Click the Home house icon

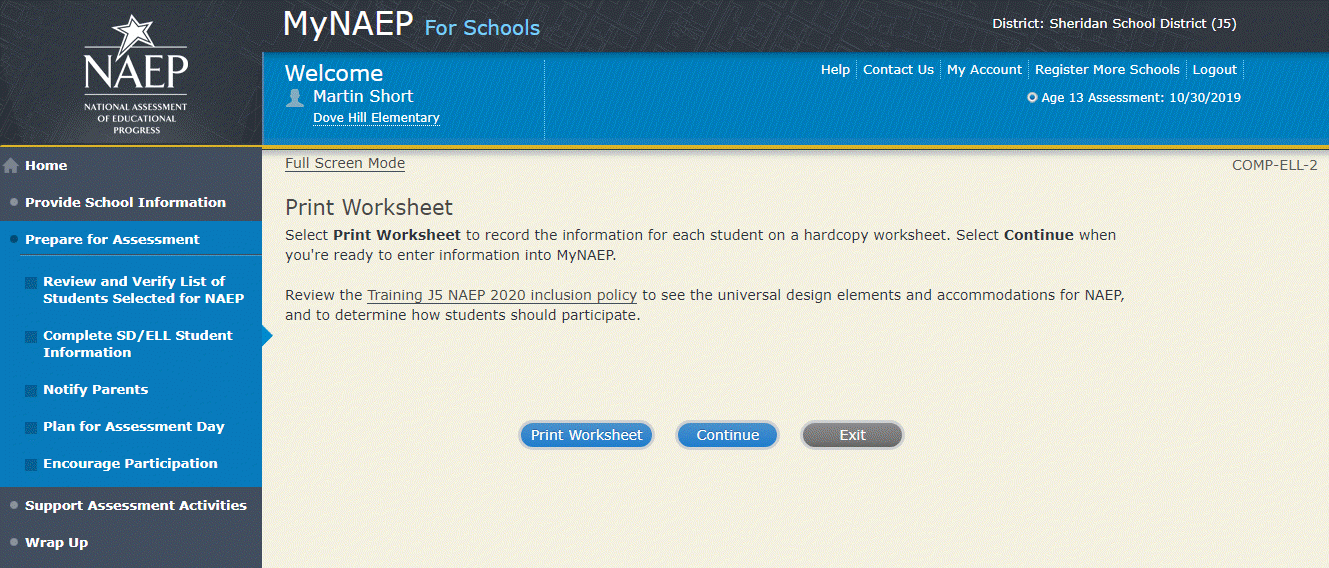tap(11, 166)
